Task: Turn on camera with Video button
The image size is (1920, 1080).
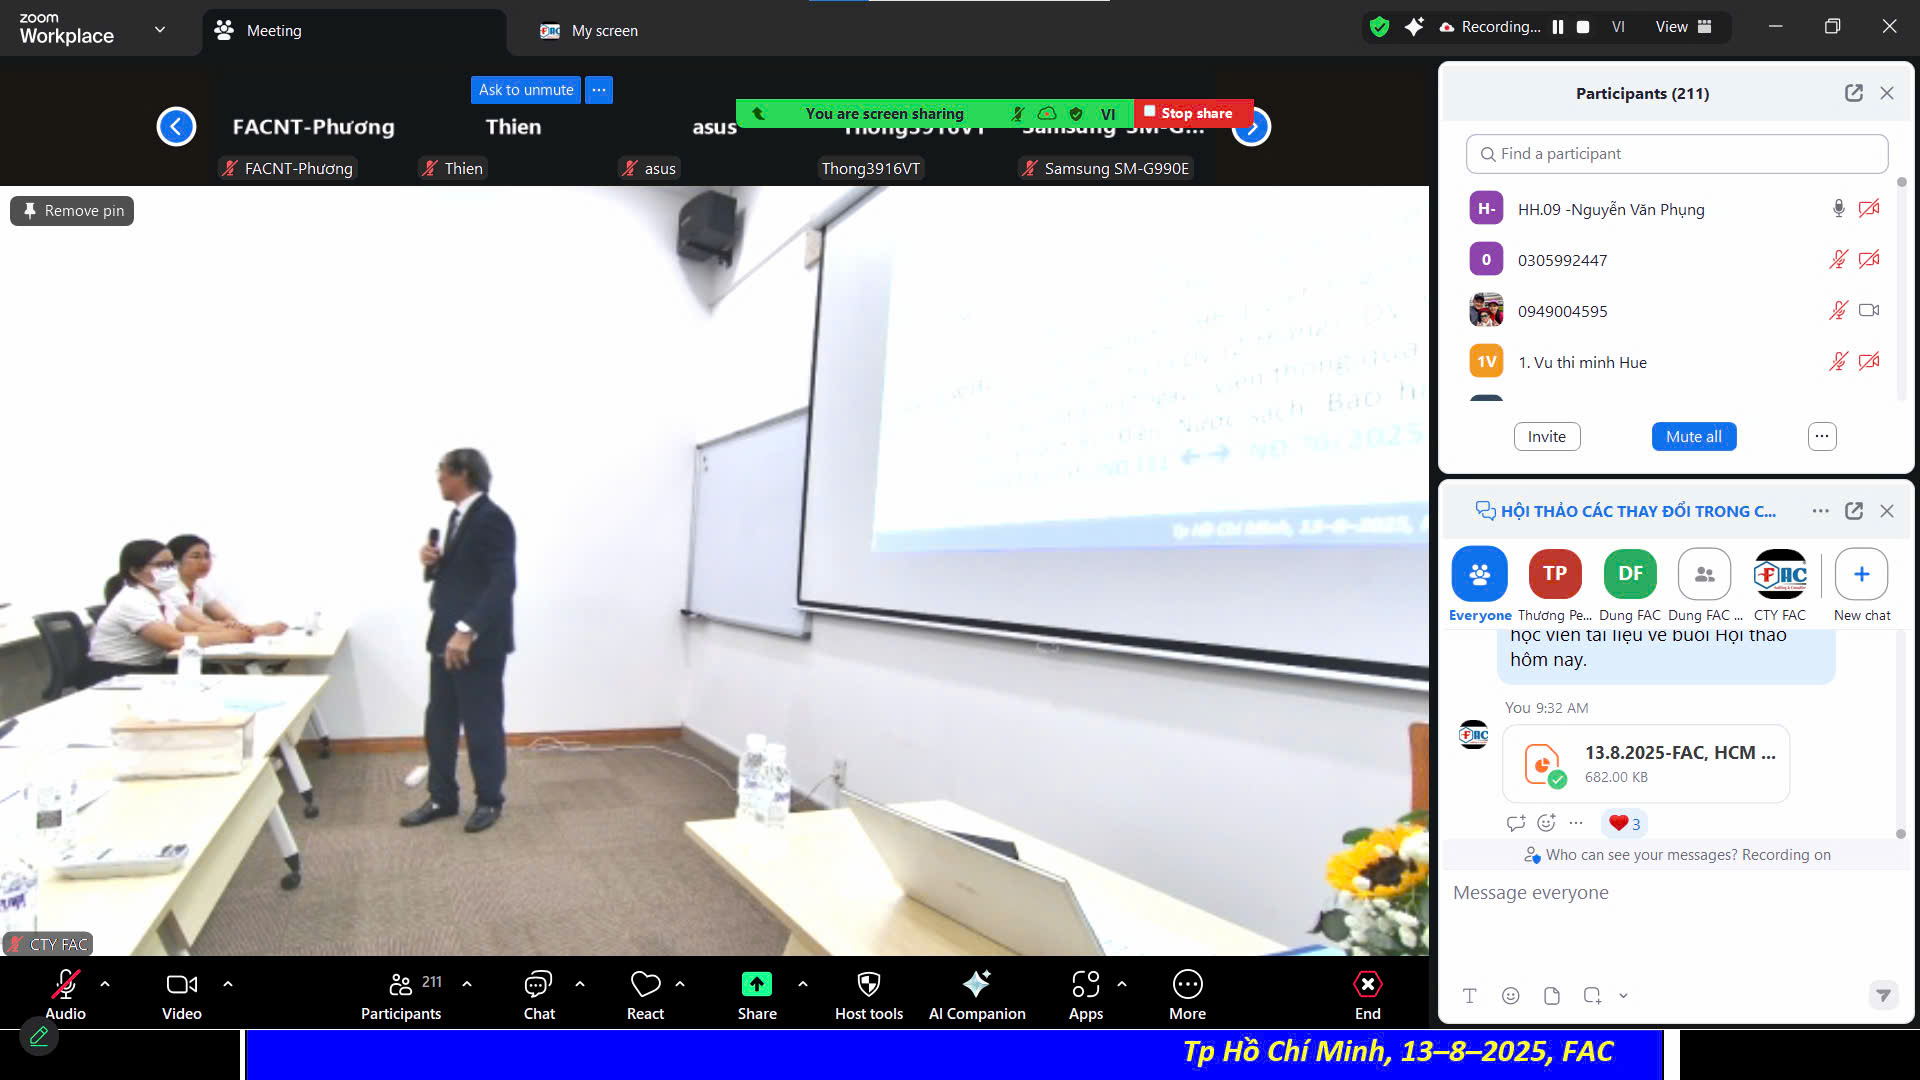Action: coord(181,985)
